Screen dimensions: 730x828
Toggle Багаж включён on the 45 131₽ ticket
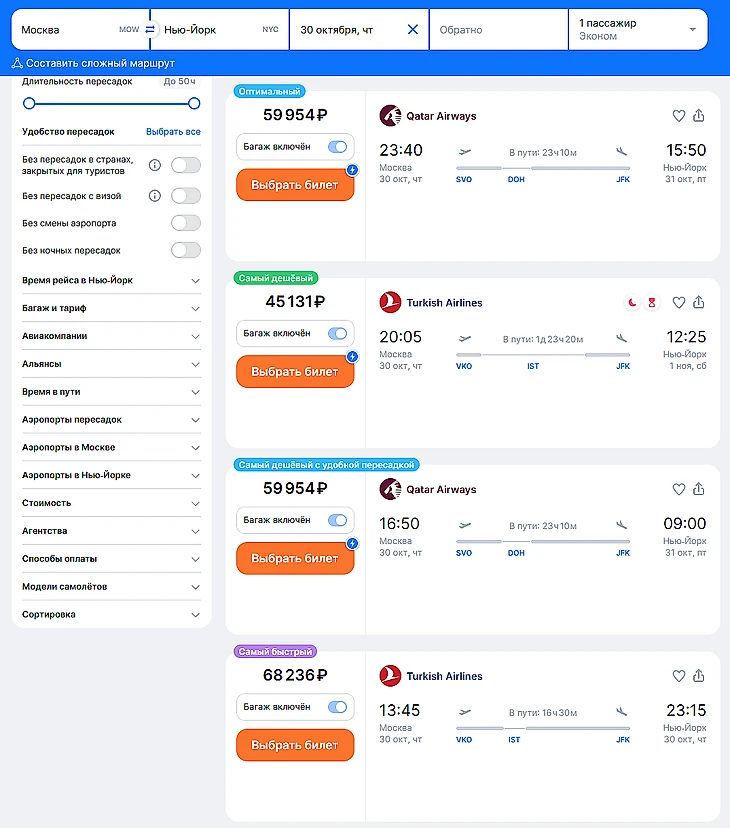tap(338, 334)
